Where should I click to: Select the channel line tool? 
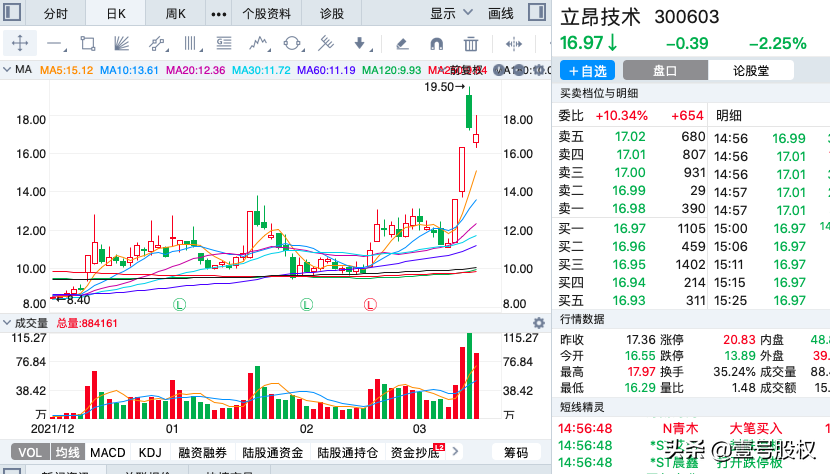(x=156, y=43)
